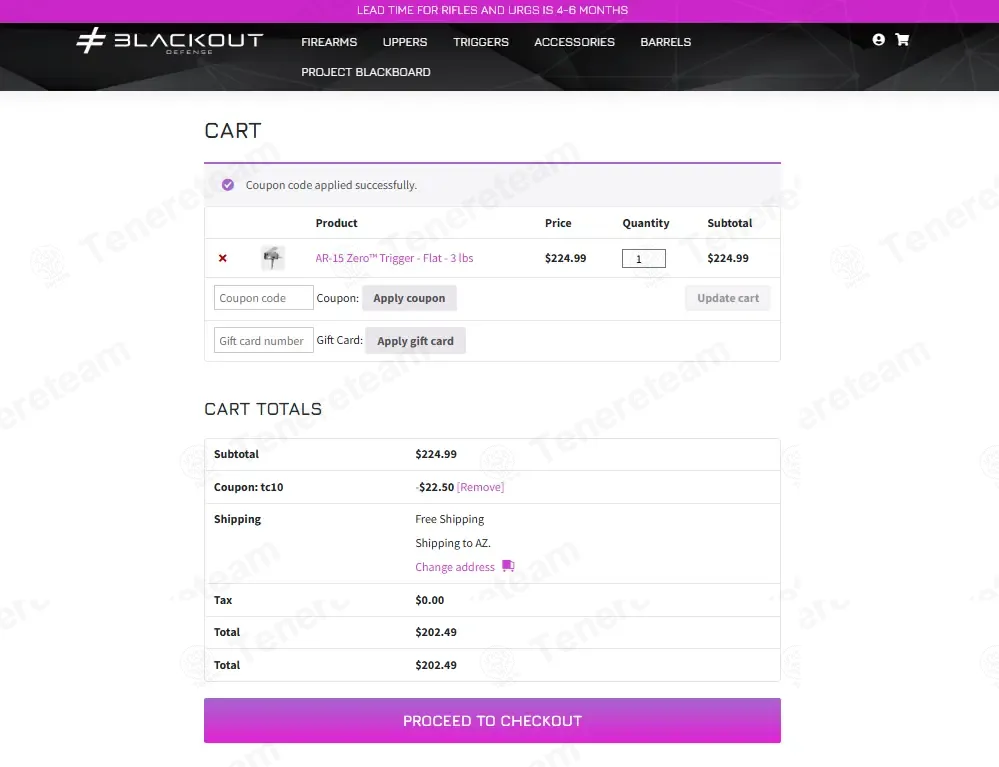This screenshot has height=767, width=999.
Task: Open the AR-15 Zero Trigger product link
Action: (394, 258)
